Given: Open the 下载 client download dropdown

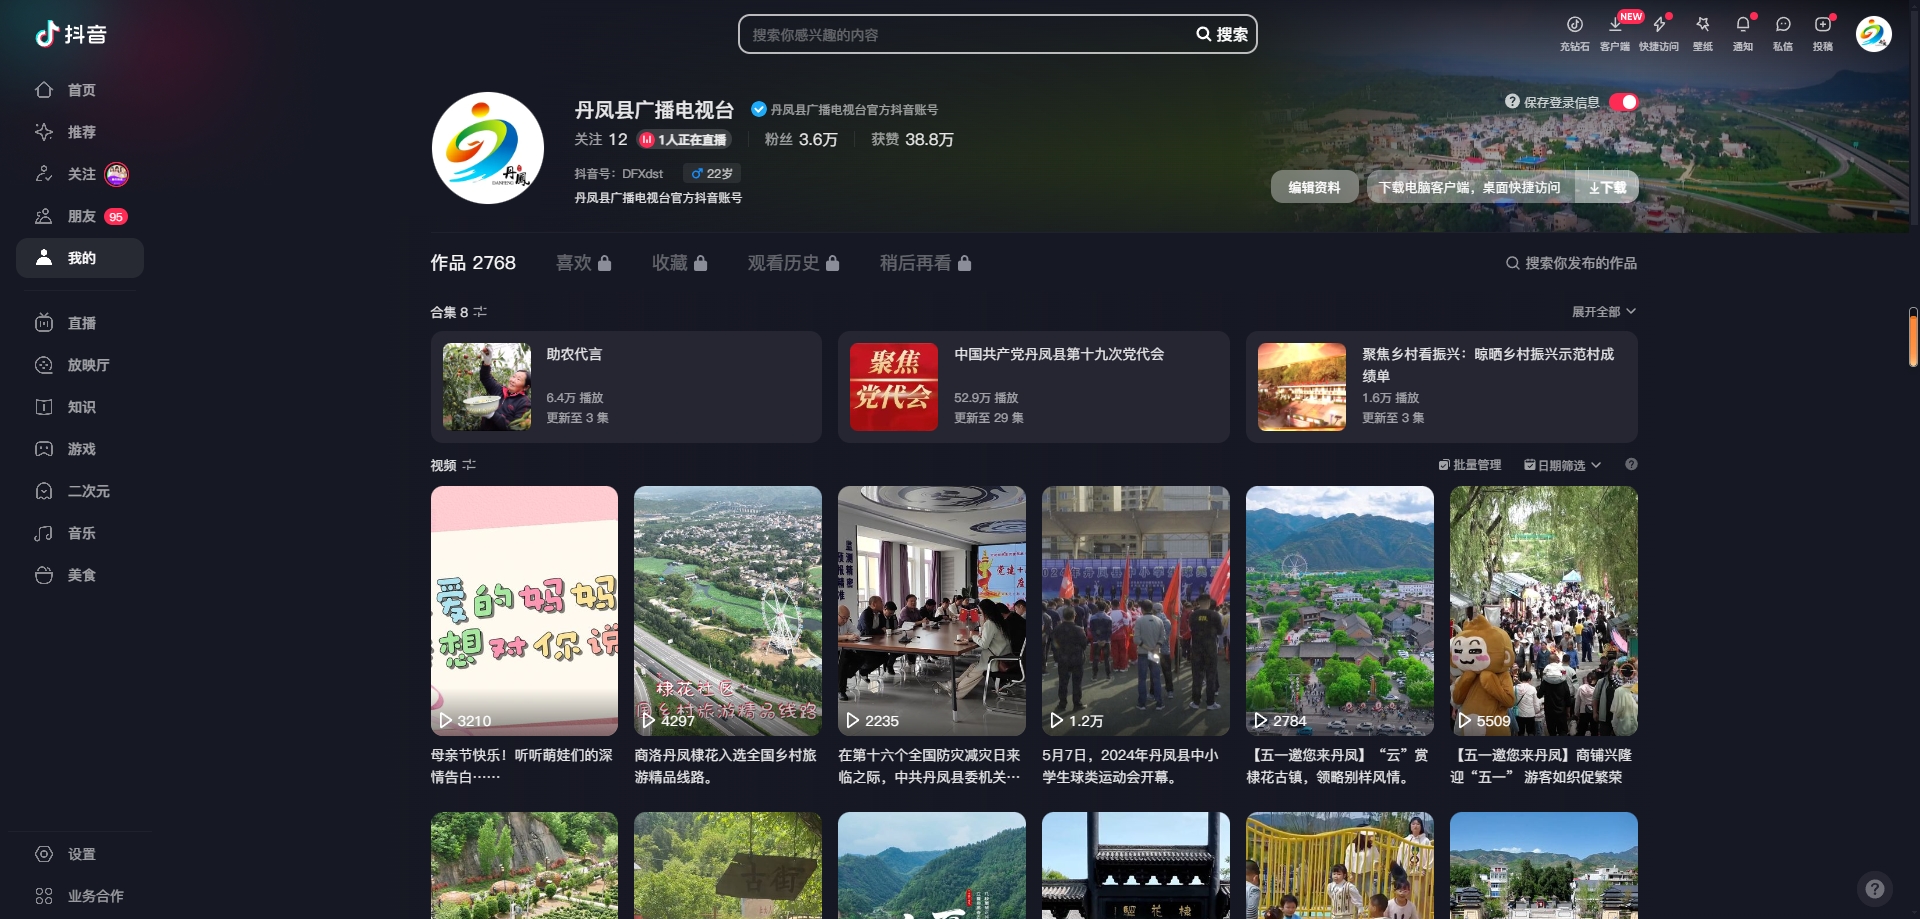Looking at the screenshot, I should click(1607, 187).
